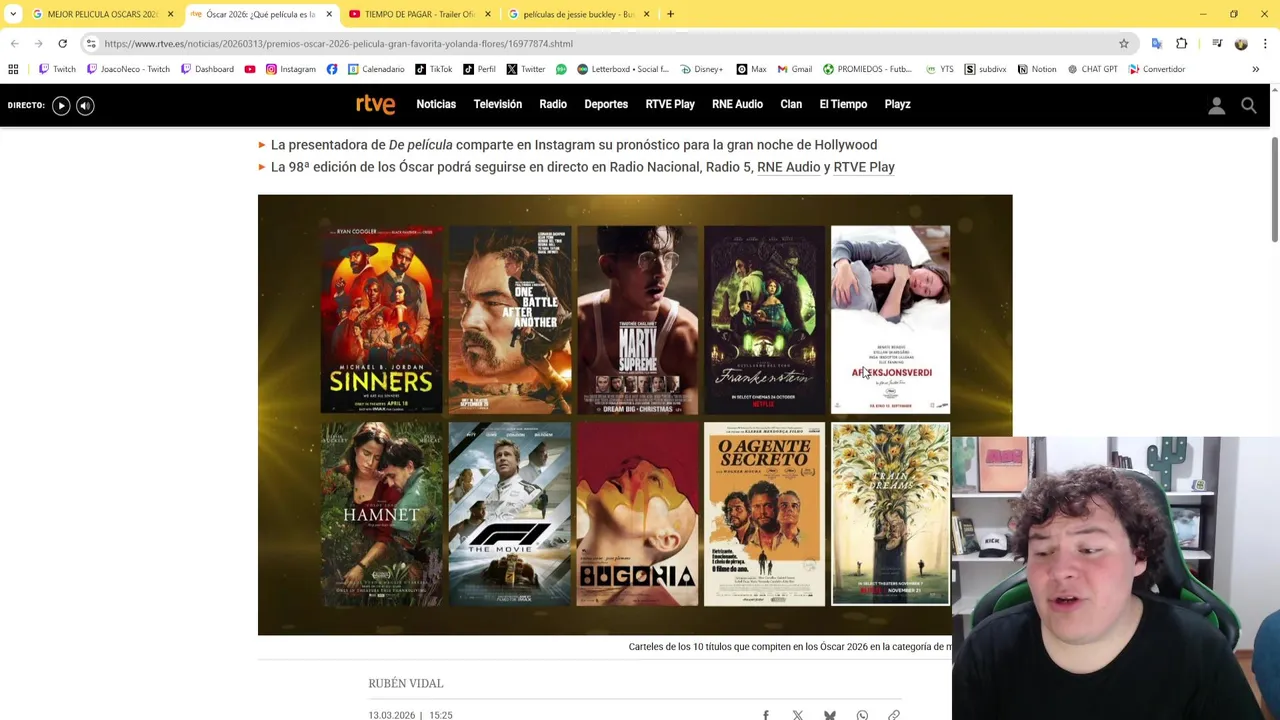Open a new browser tab
Image resolution: width=1280 pixels, height=720 pixels.
click(x=670, y=14)
